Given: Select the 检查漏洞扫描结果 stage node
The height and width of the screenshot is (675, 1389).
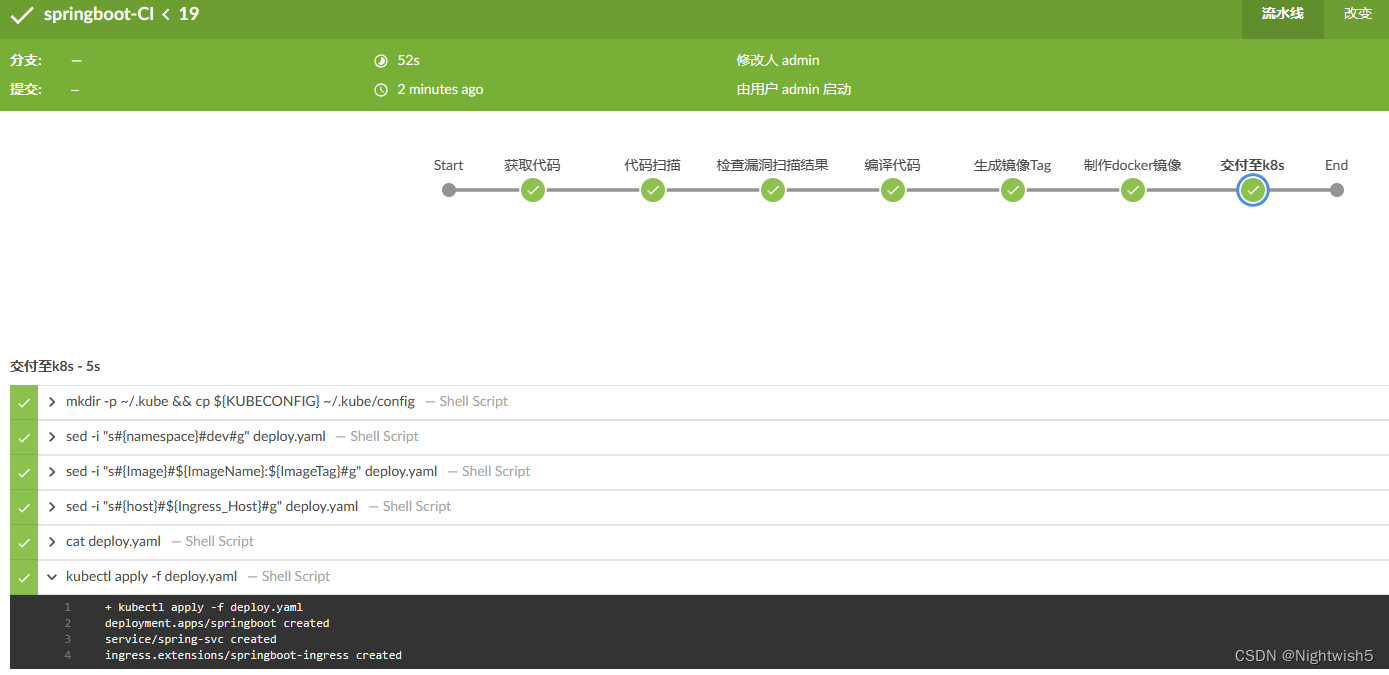Looking at the screenshot, I should point(773,190).
